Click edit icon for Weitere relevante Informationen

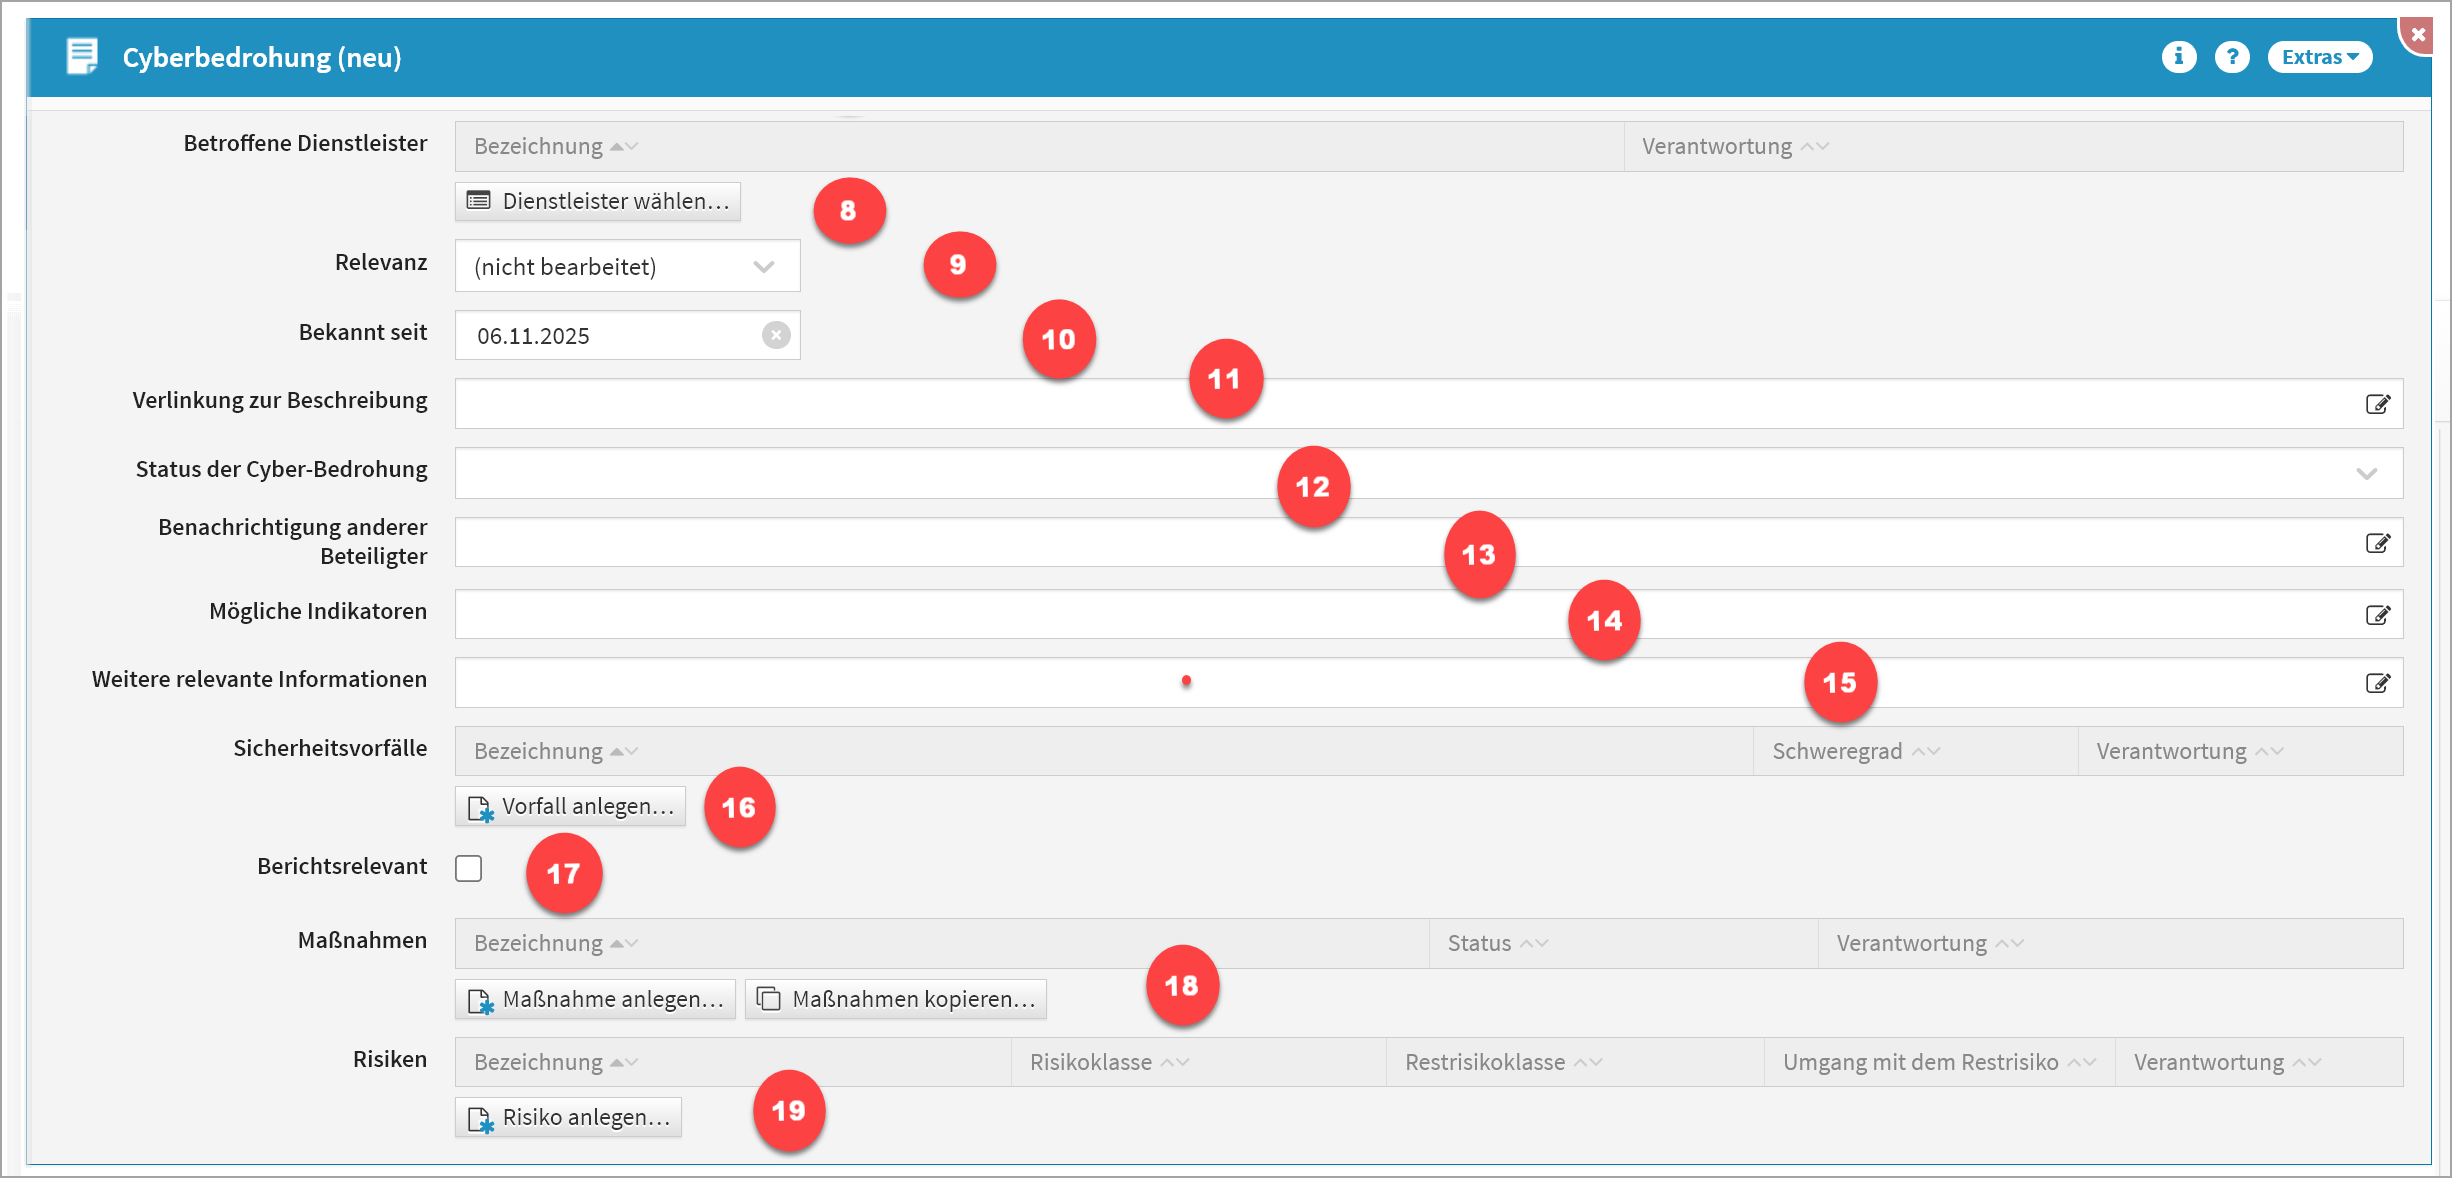tap(2377, 683)
